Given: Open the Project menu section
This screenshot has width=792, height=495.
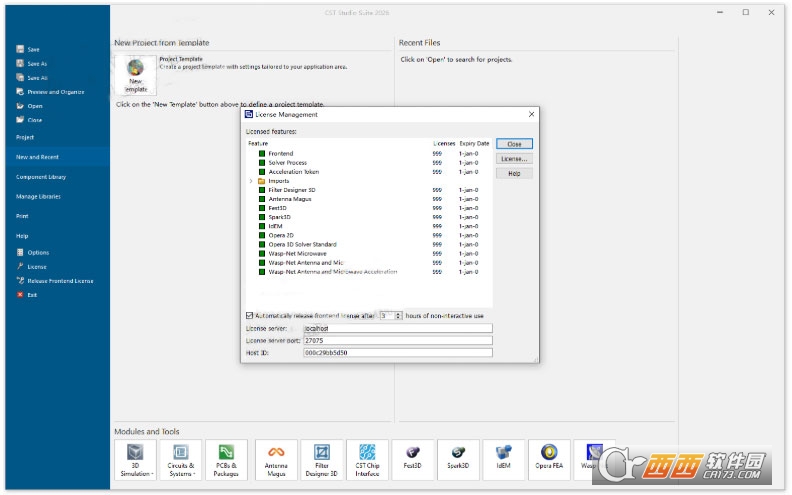Looking at the screenshot, I should pos(25,137).
